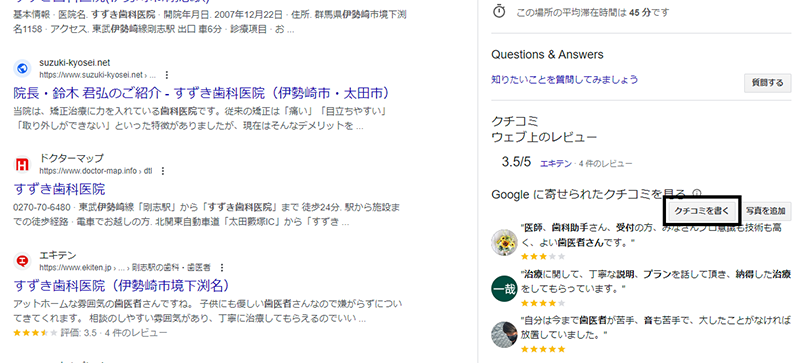Image resolution: width=800 pixels, height=363 pixels.
Task: Click the エキテン site name in results
Action: (x=58, y=255)
